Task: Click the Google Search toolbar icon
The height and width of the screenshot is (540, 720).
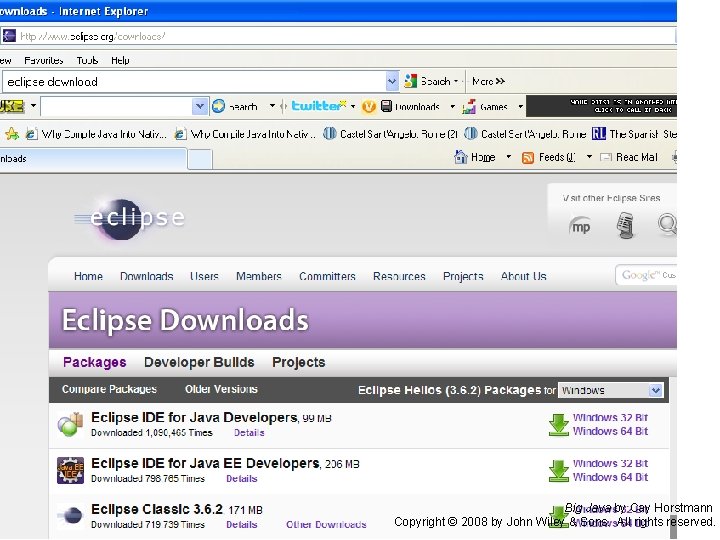Action: pos(410,81)
